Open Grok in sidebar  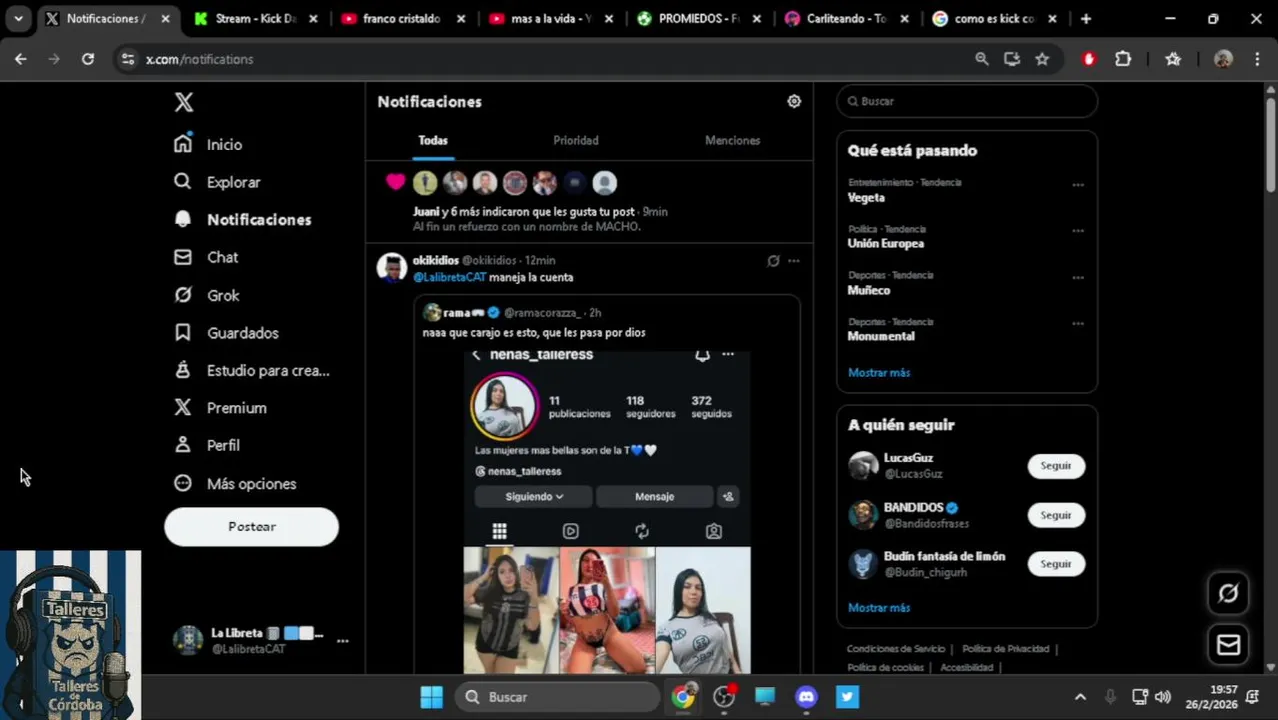[206, 295]
